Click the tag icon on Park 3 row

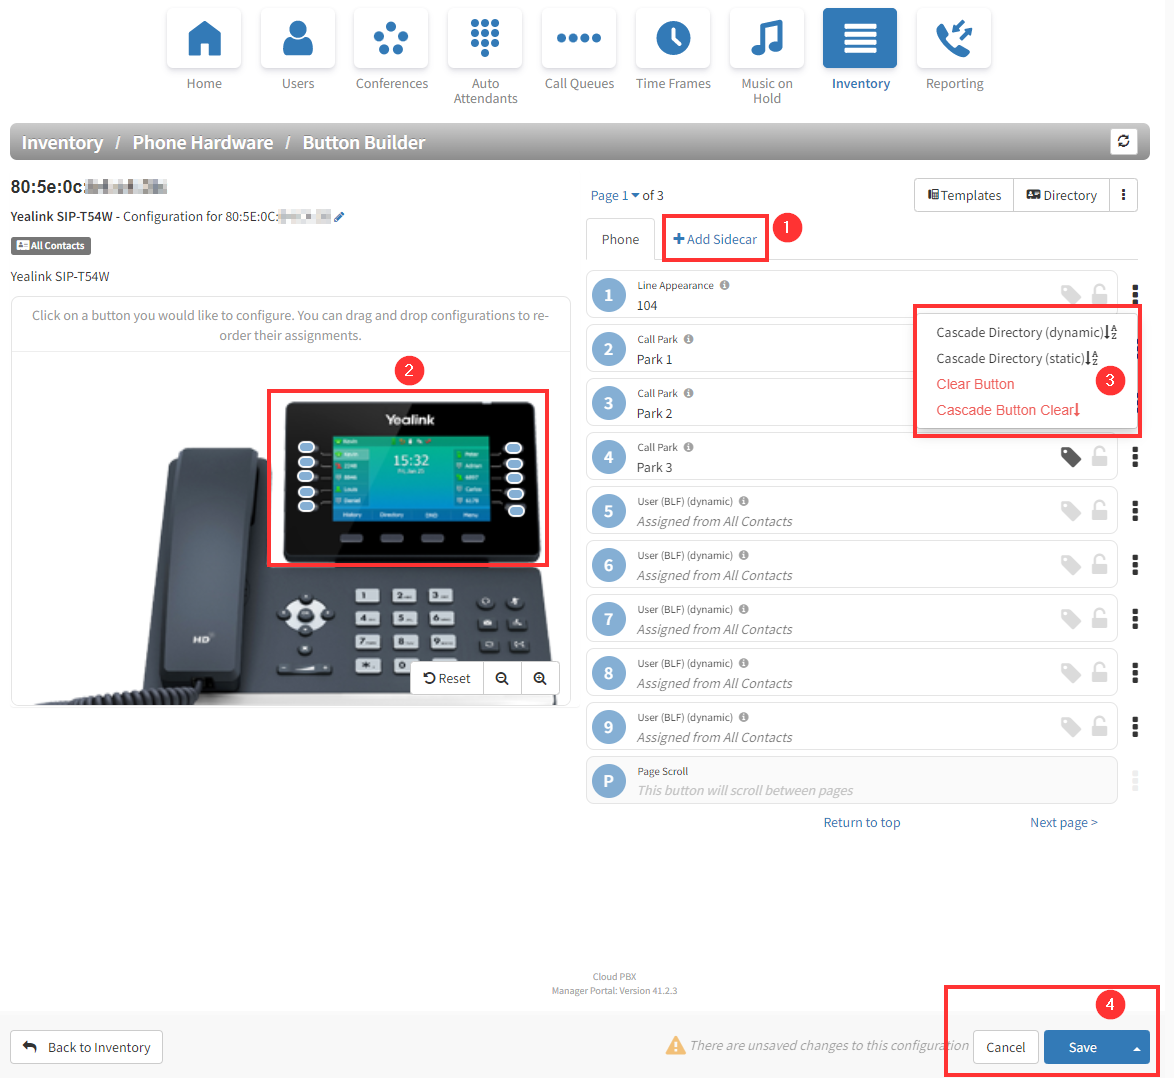1071,457
